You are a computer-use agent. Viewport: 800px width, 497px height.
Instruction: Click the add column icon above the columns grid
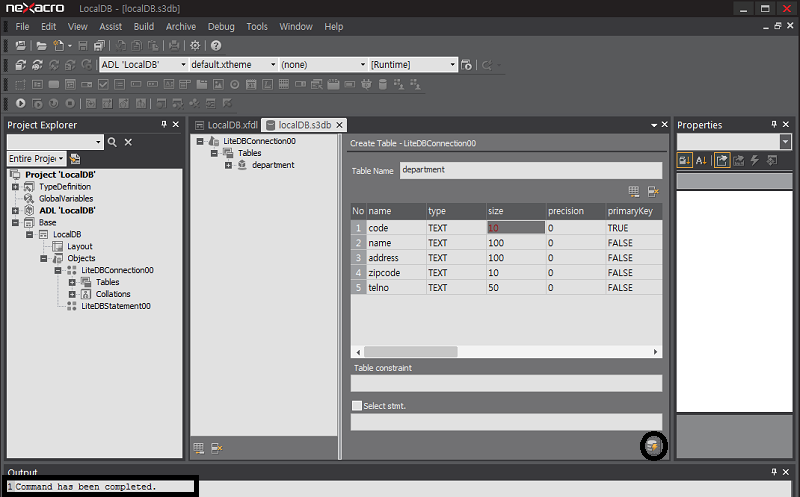[x=634, y=191]
